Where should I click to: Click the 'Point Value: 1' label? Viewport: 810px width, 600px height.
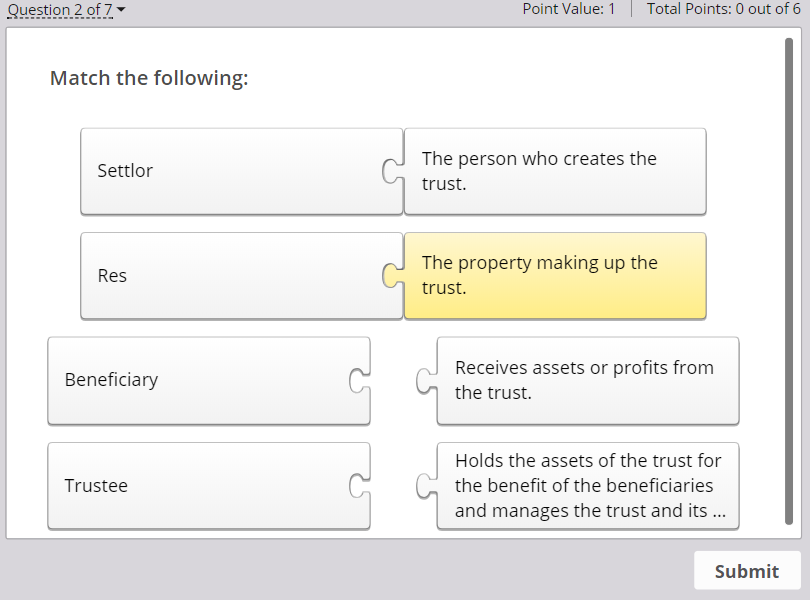point(569,9)
